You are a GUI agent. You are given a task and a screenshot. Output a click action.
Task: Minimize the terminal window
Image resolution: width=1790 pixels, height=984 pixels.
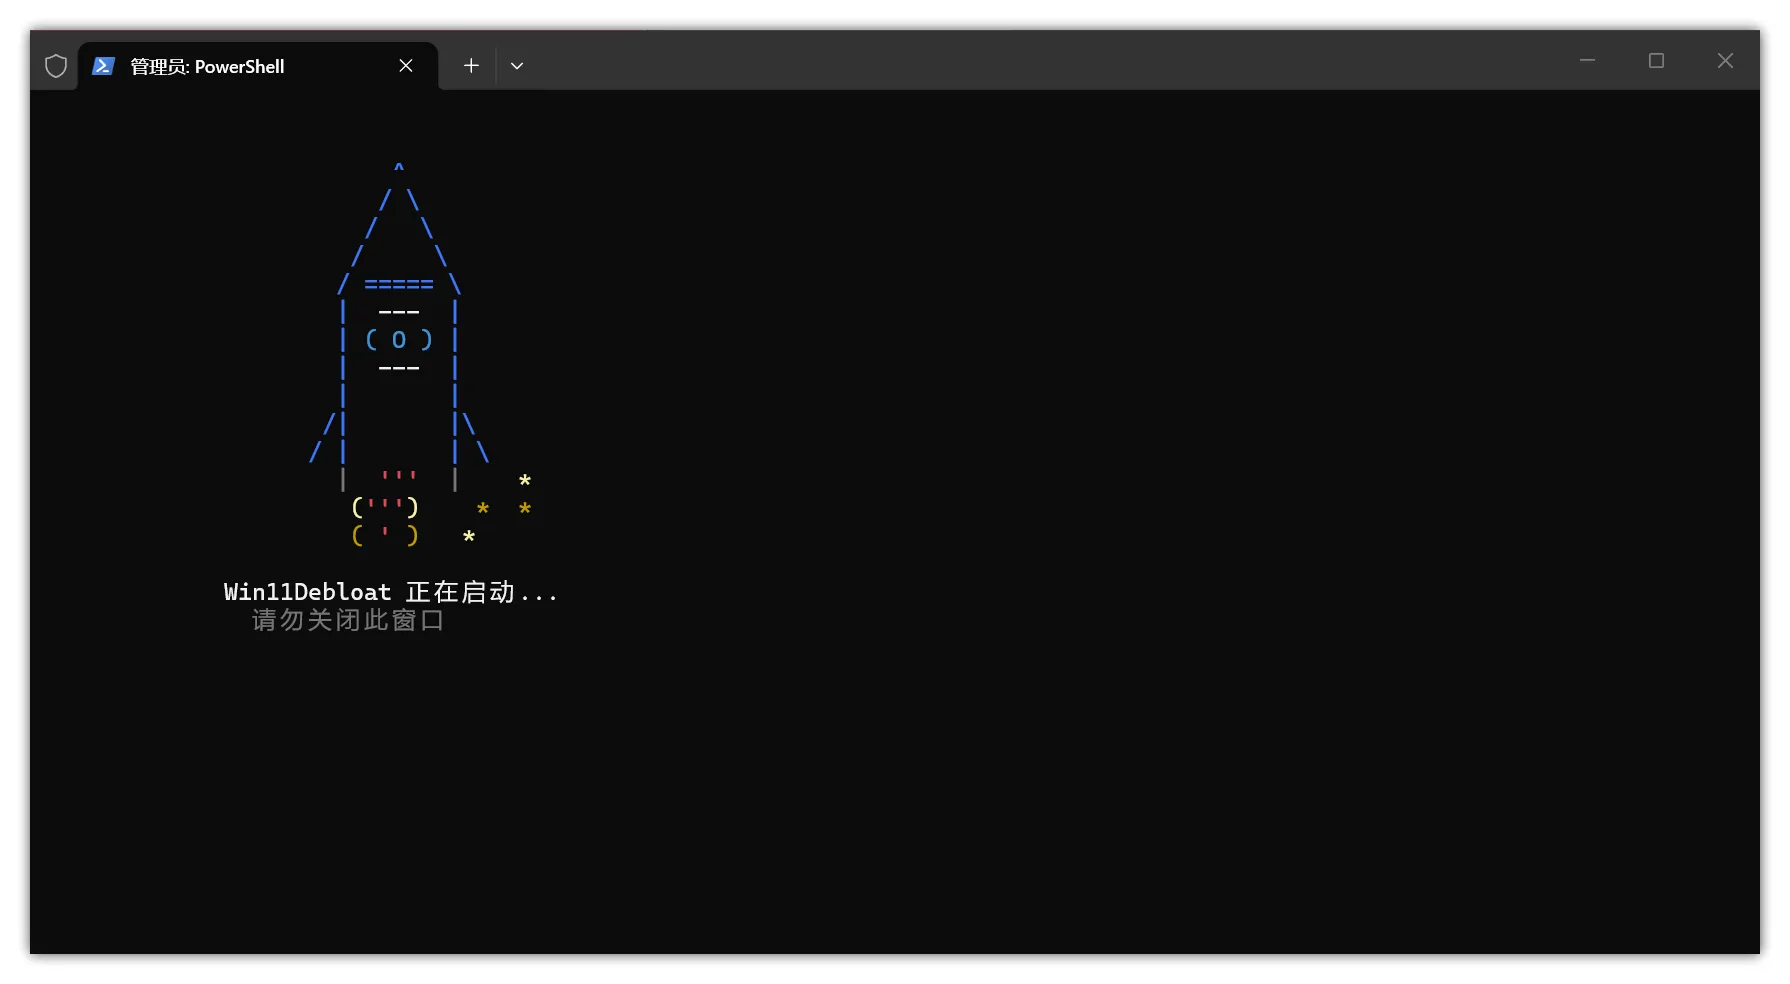(x=1587, y=61)
